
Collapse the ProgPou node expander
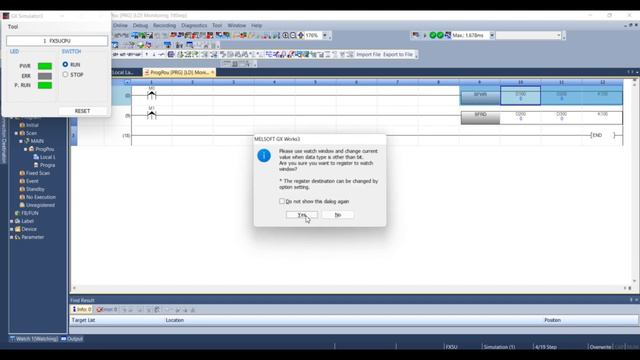click(x=25, y=149)
